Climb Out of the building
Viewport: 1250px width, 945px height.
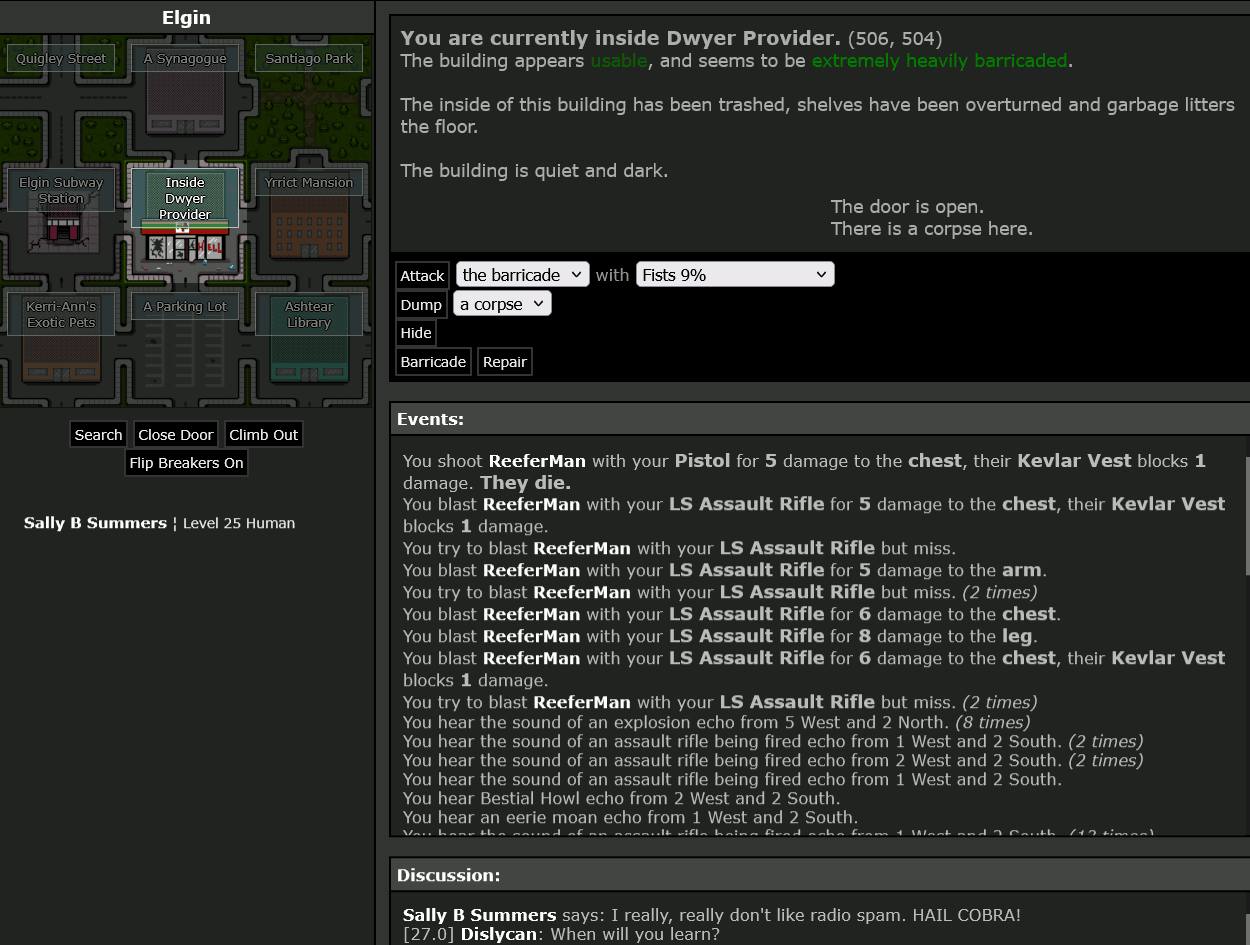tap(263, 434)
